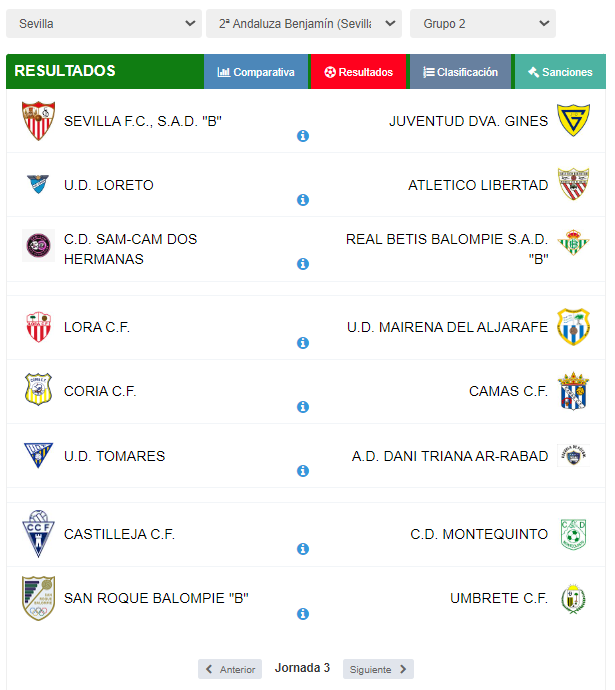
Task: Open the Grupo 2 dropdown
Action: [x=483, y=23]
